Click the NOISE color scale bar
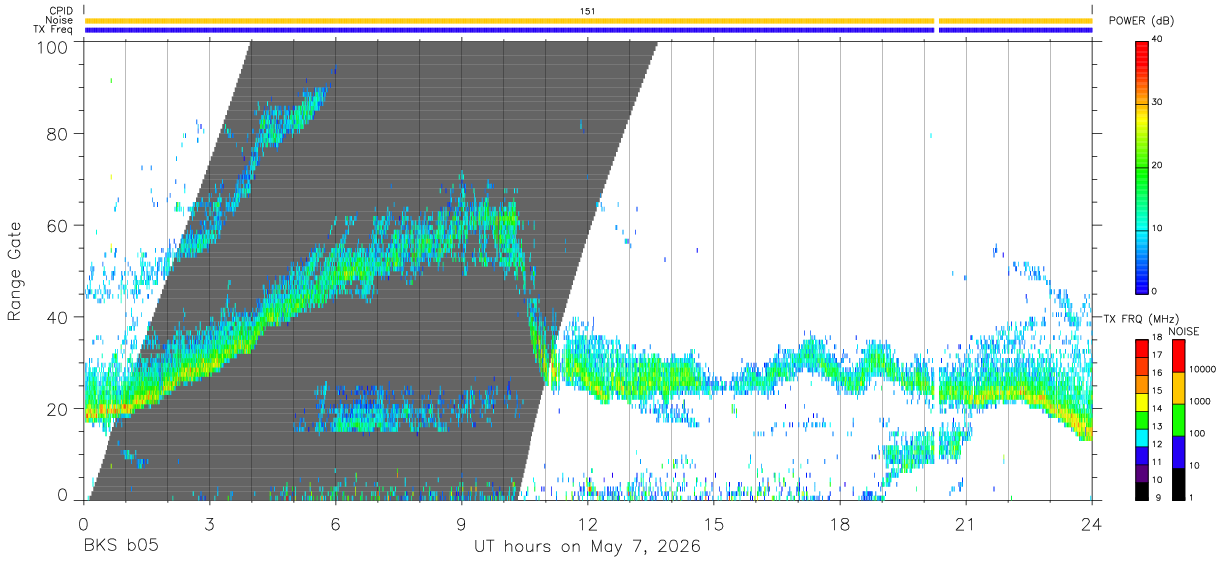Viewport: 1228px width, 567px height. tap(1178, 419)
